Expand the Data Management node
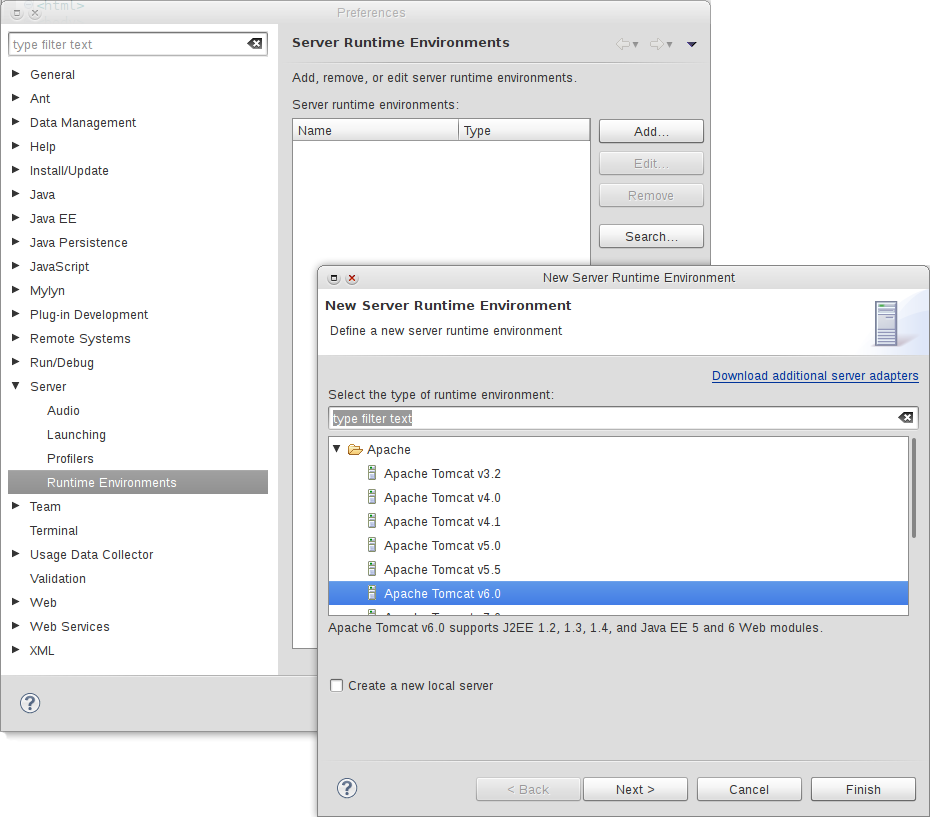Image resolution: width=930 pixels, height=817 pixels. pos(15,122)
